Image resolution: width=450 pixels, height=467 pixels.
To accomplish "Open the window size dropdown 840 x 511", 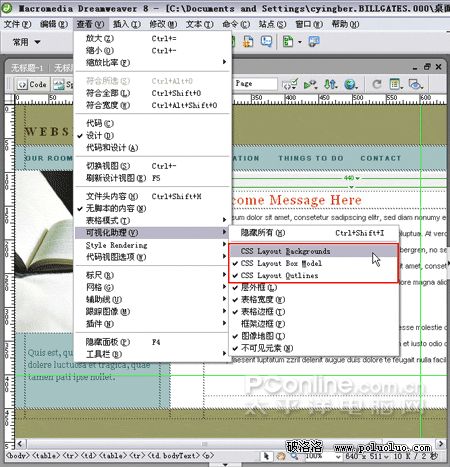I will (x=367, y=456).
